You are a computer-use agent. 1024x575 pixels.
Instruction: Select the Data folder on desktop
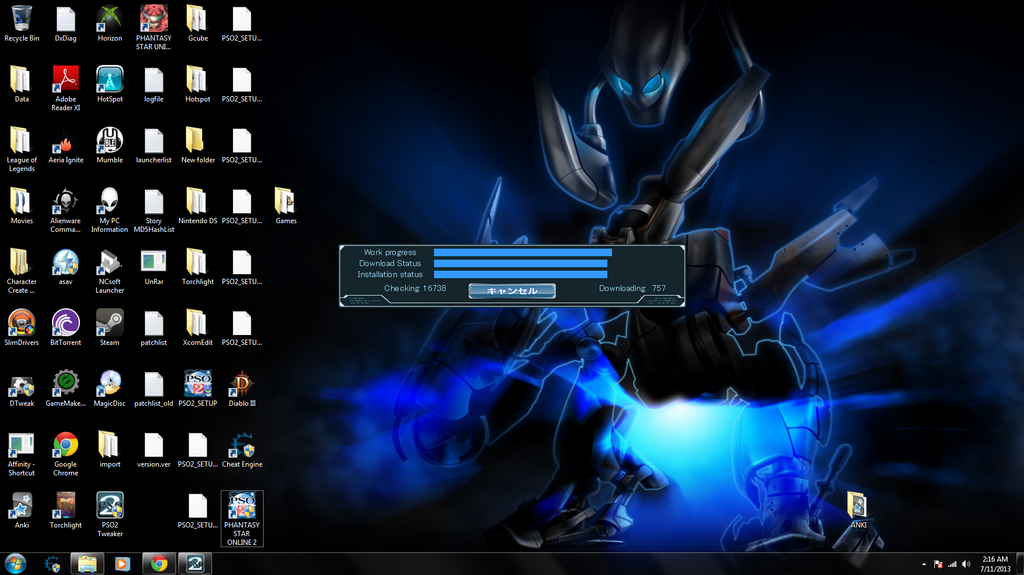pyautogui.click(x=22, y=85)
